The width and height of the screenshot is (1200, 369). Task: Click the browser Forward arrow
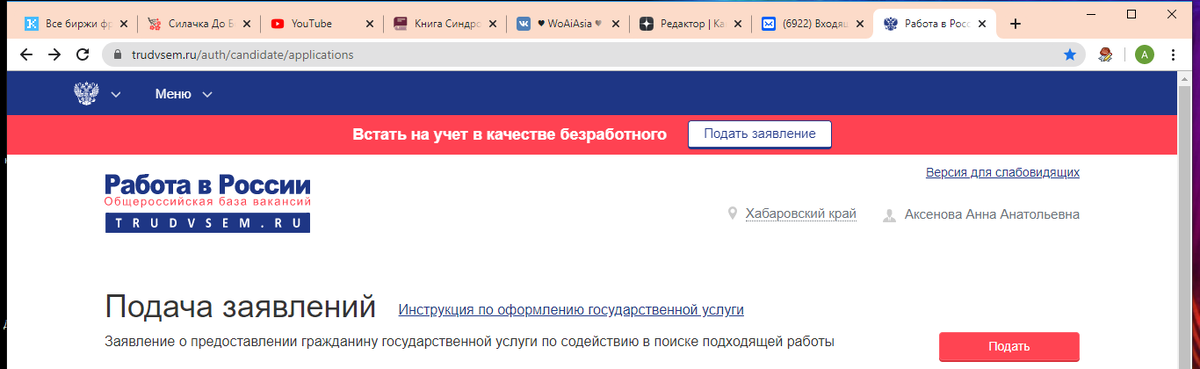click(x=55, y=55)
